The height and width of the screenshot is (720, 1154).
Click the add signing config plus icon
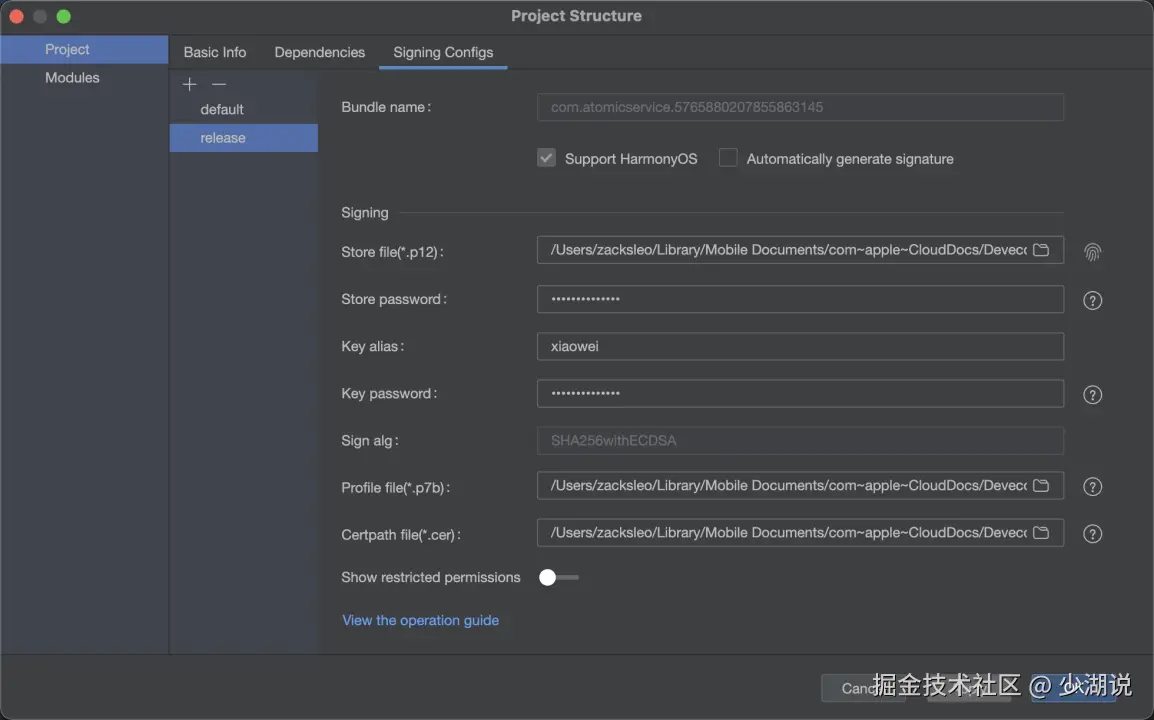point(190,84)
